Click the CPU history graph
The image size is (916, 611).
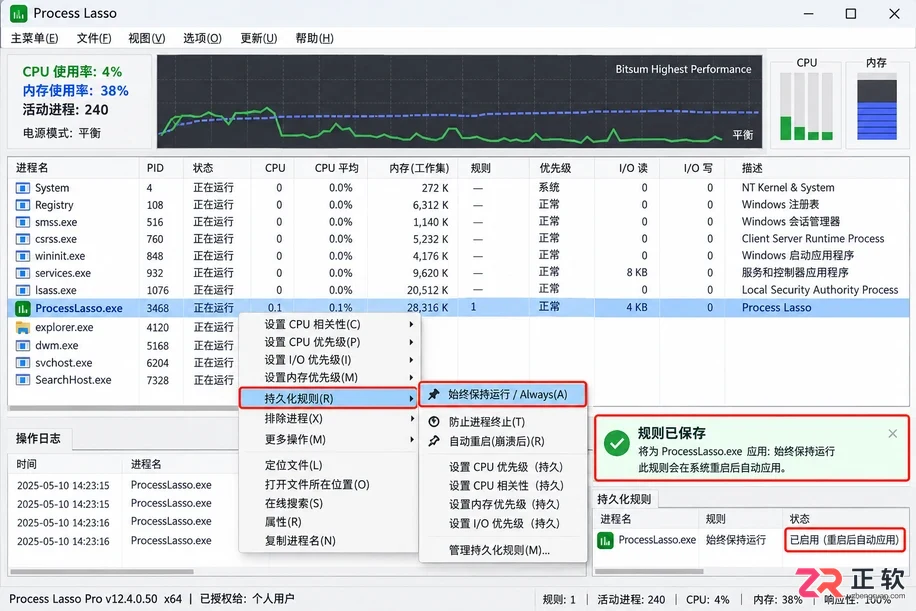(459, 102)
